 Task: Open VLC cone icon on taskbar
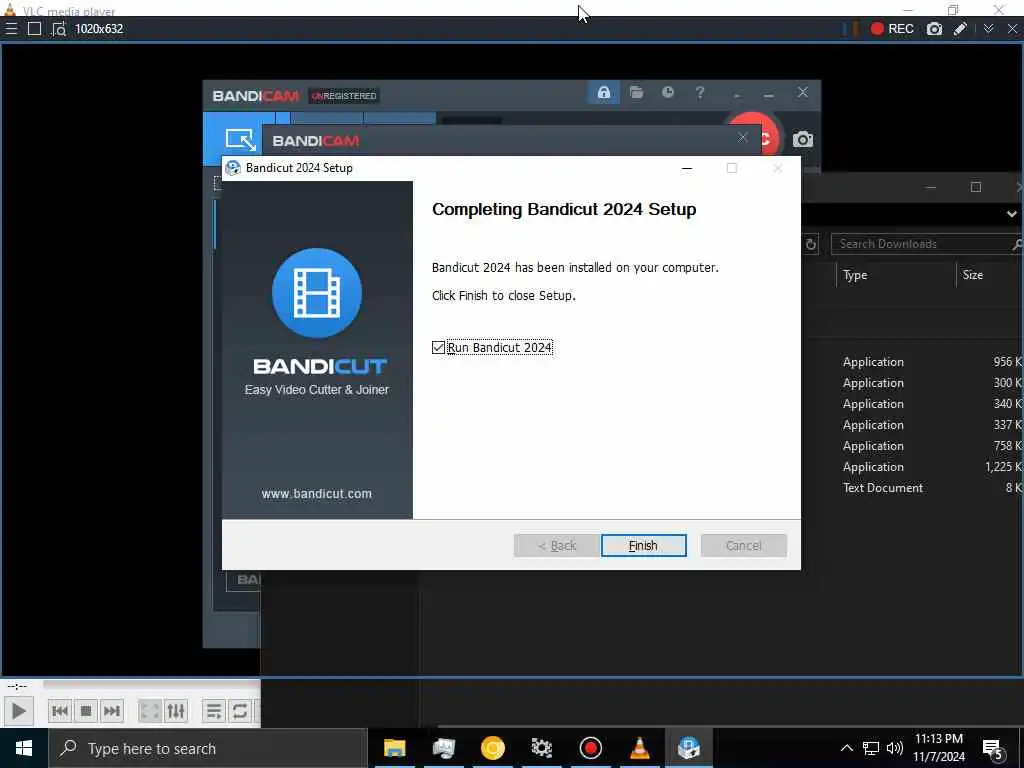pos(639,748)
